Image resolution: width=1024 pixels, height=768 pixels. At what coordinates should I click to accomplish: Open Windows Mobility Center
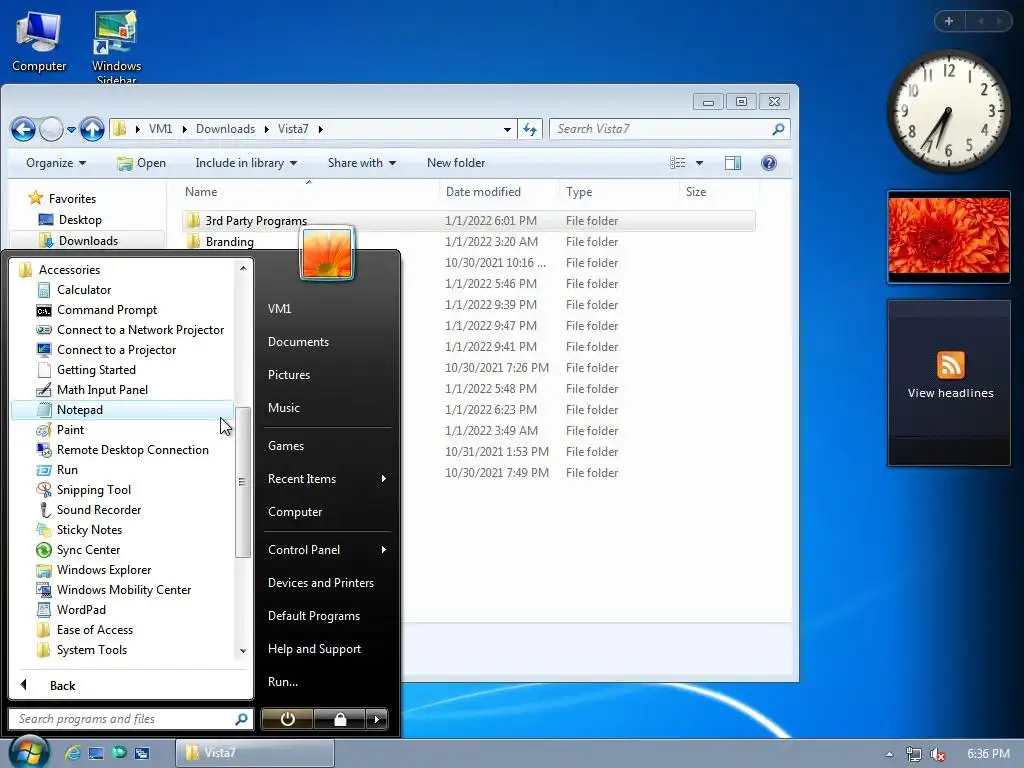[x=123, y=590]
